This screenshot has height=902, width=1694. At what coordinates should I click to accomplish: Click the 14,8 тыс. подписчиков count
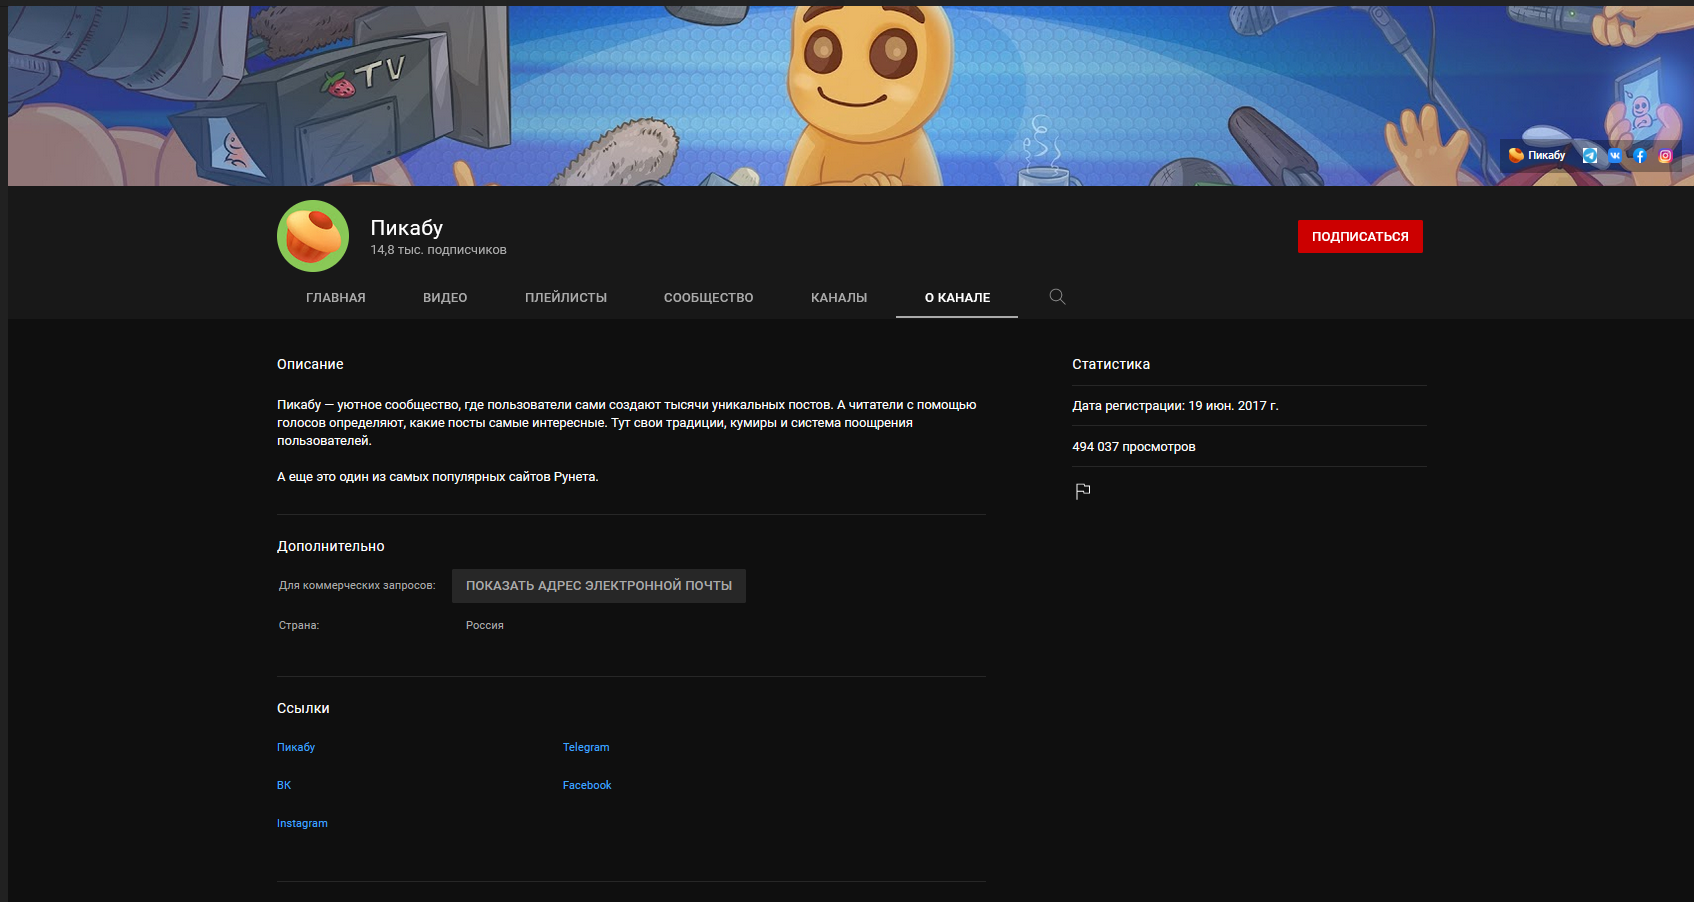[x=438, y=250]
